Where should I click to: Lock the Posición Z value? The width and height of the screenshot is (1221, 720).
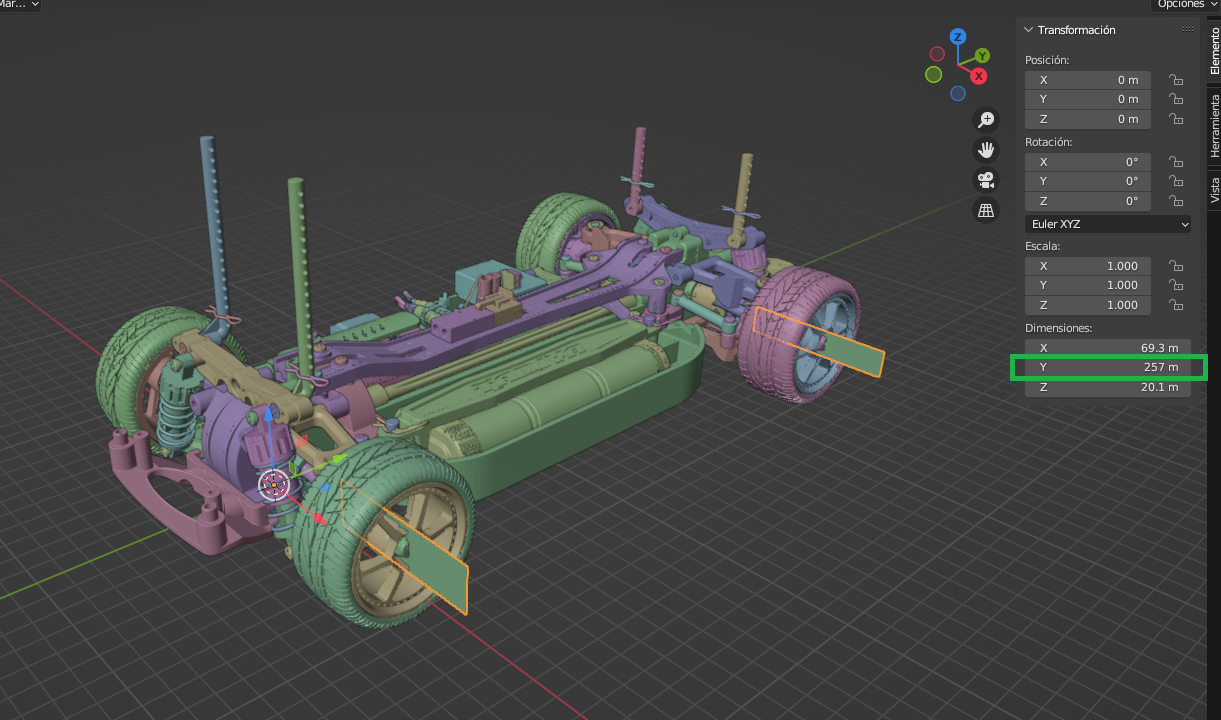tap(1177, 119)
